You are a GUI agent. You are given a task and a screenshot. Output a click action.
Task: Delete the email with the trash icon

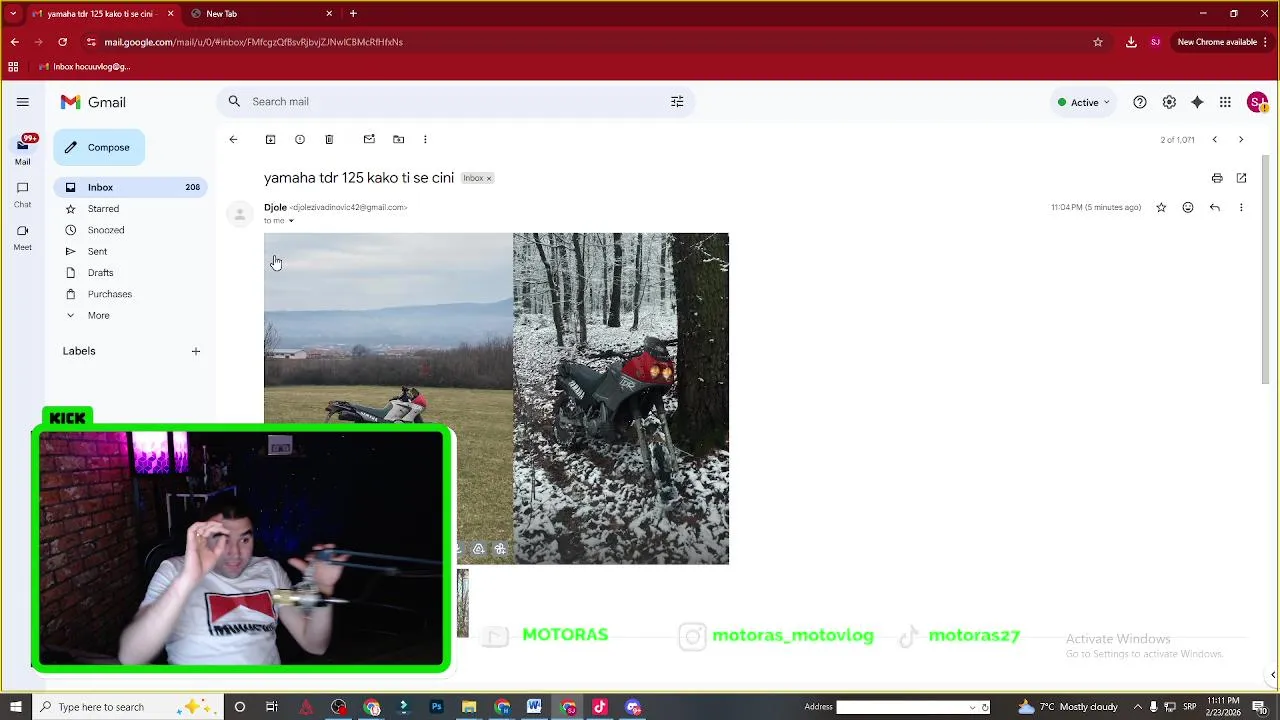tap(329, 139)
